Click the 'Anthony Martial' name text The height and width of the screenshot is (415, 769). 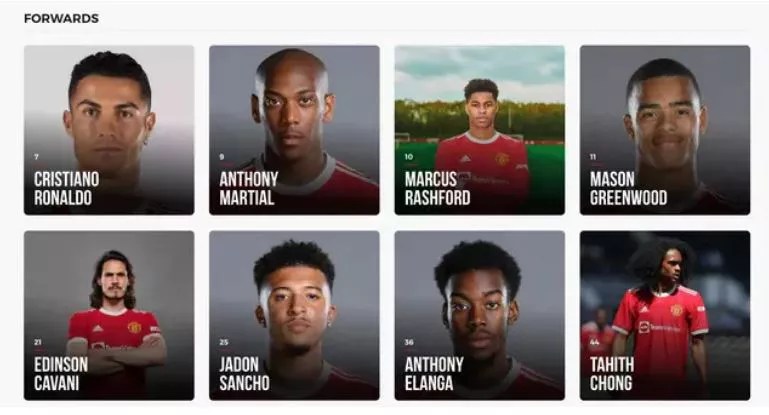click(x=249, y=188)
